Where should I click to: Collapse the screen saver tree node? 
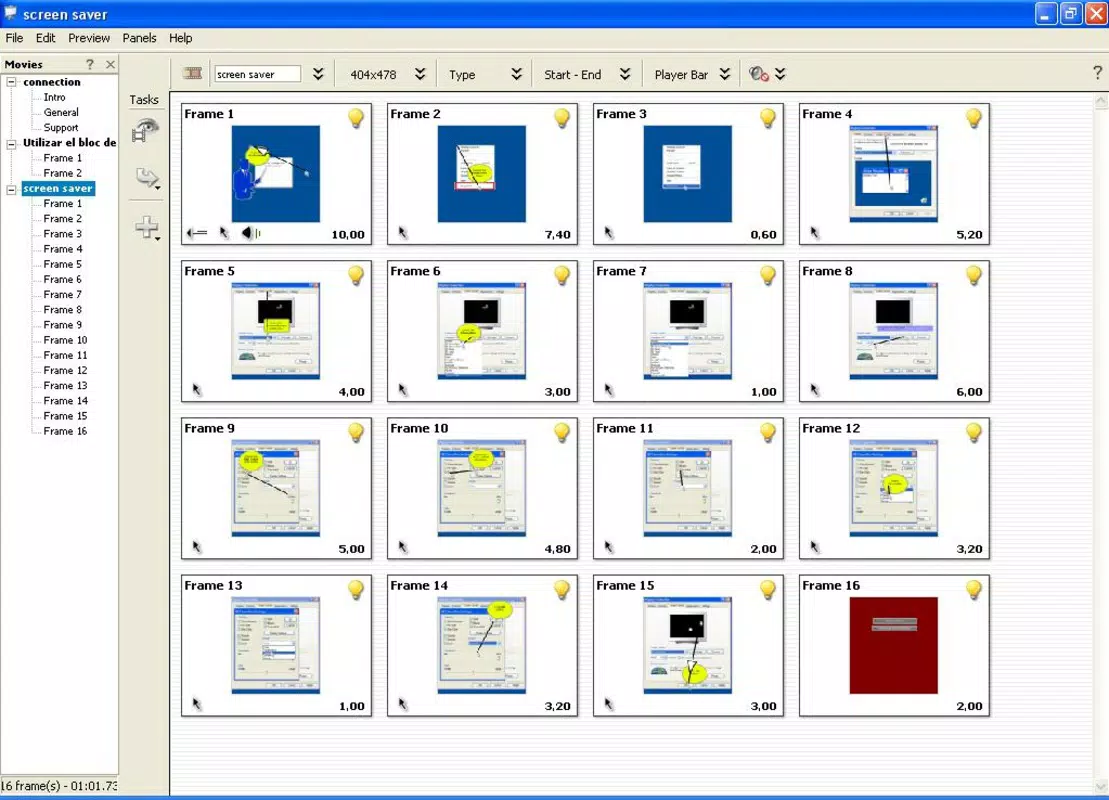11,190
